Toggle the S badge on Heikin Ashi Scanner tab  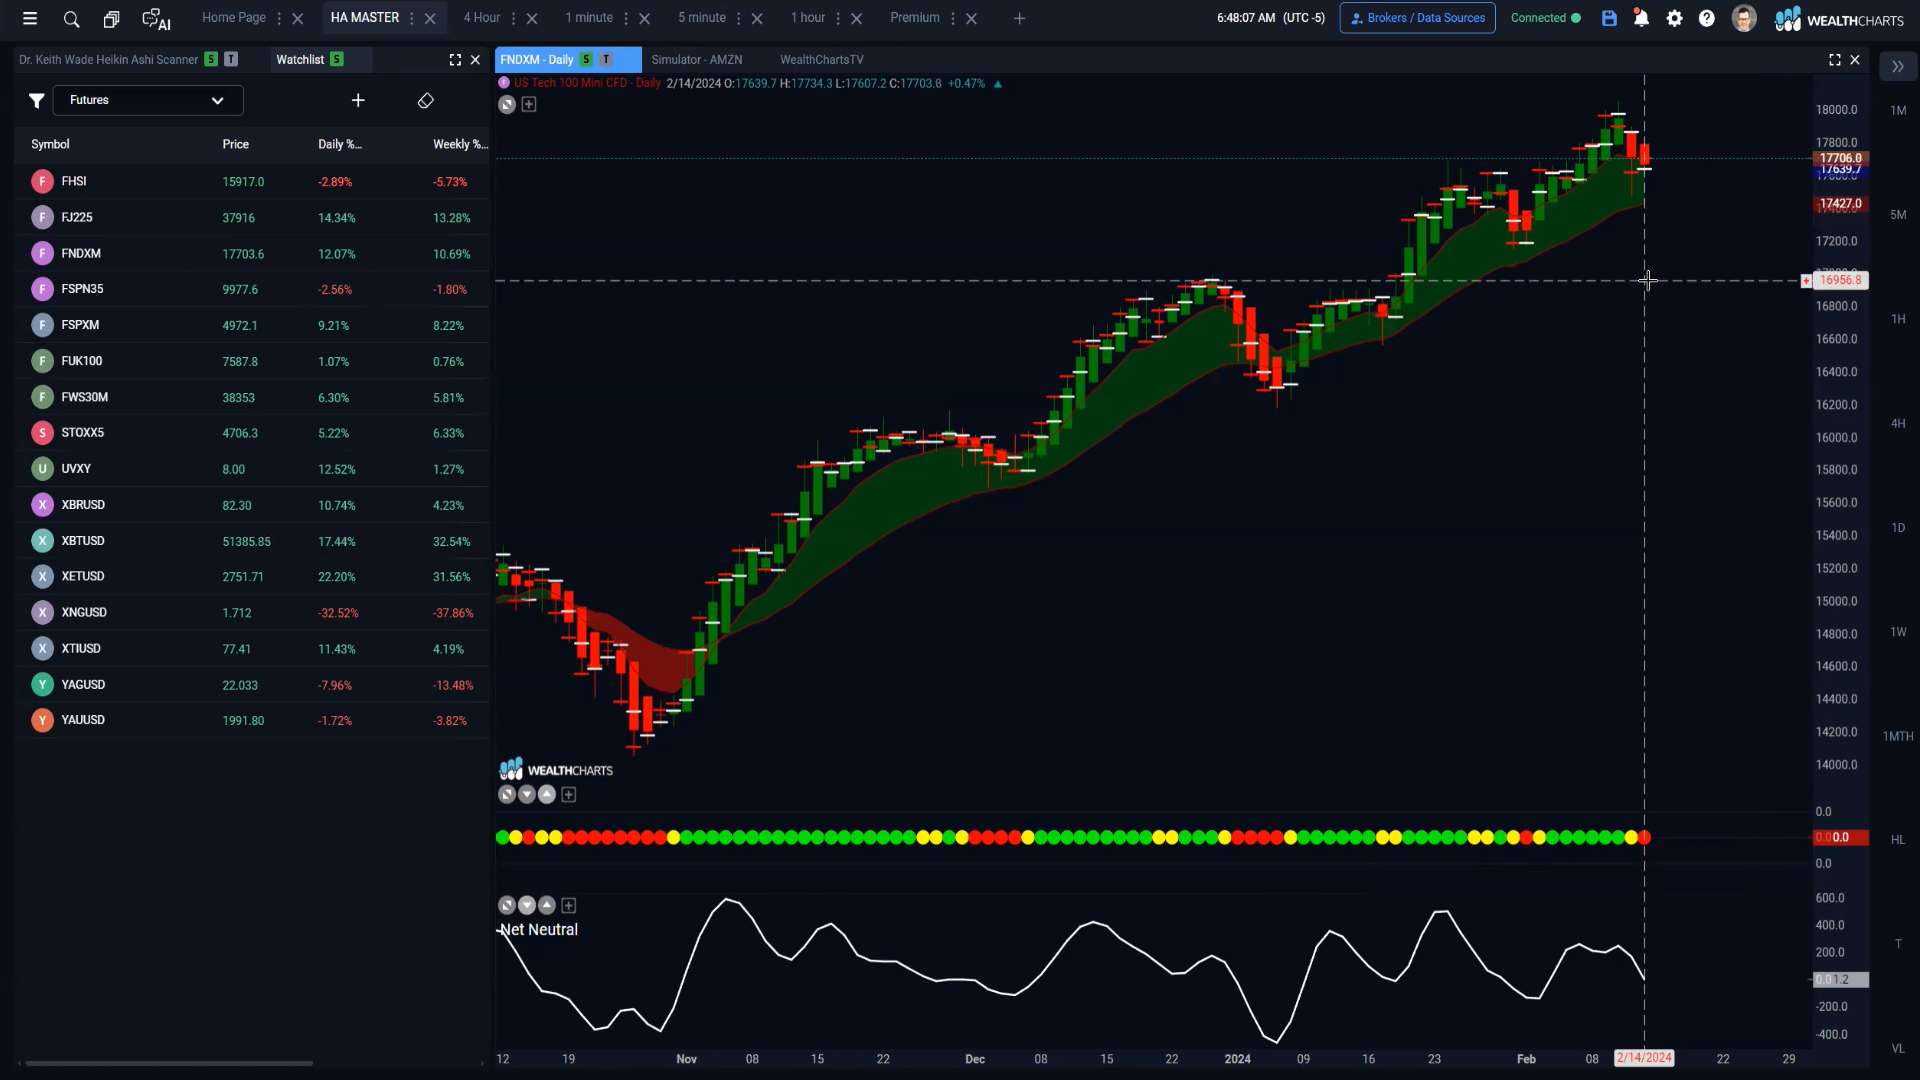coord(211,60)
